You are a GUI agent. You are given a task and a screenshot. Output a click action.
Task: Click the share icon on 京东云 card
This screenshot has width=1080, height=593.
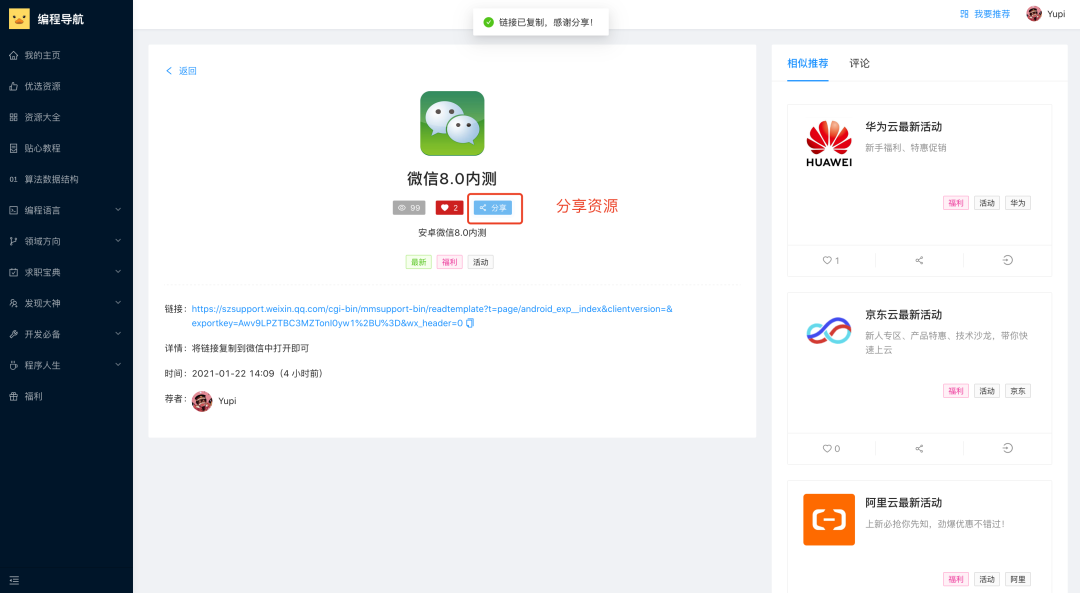click(919, 448)
